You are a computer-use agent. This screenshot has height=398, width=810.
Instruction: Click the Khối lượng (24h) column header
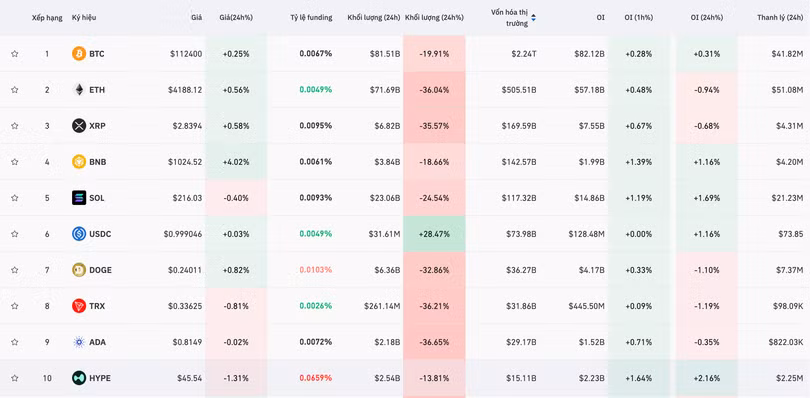374,17
